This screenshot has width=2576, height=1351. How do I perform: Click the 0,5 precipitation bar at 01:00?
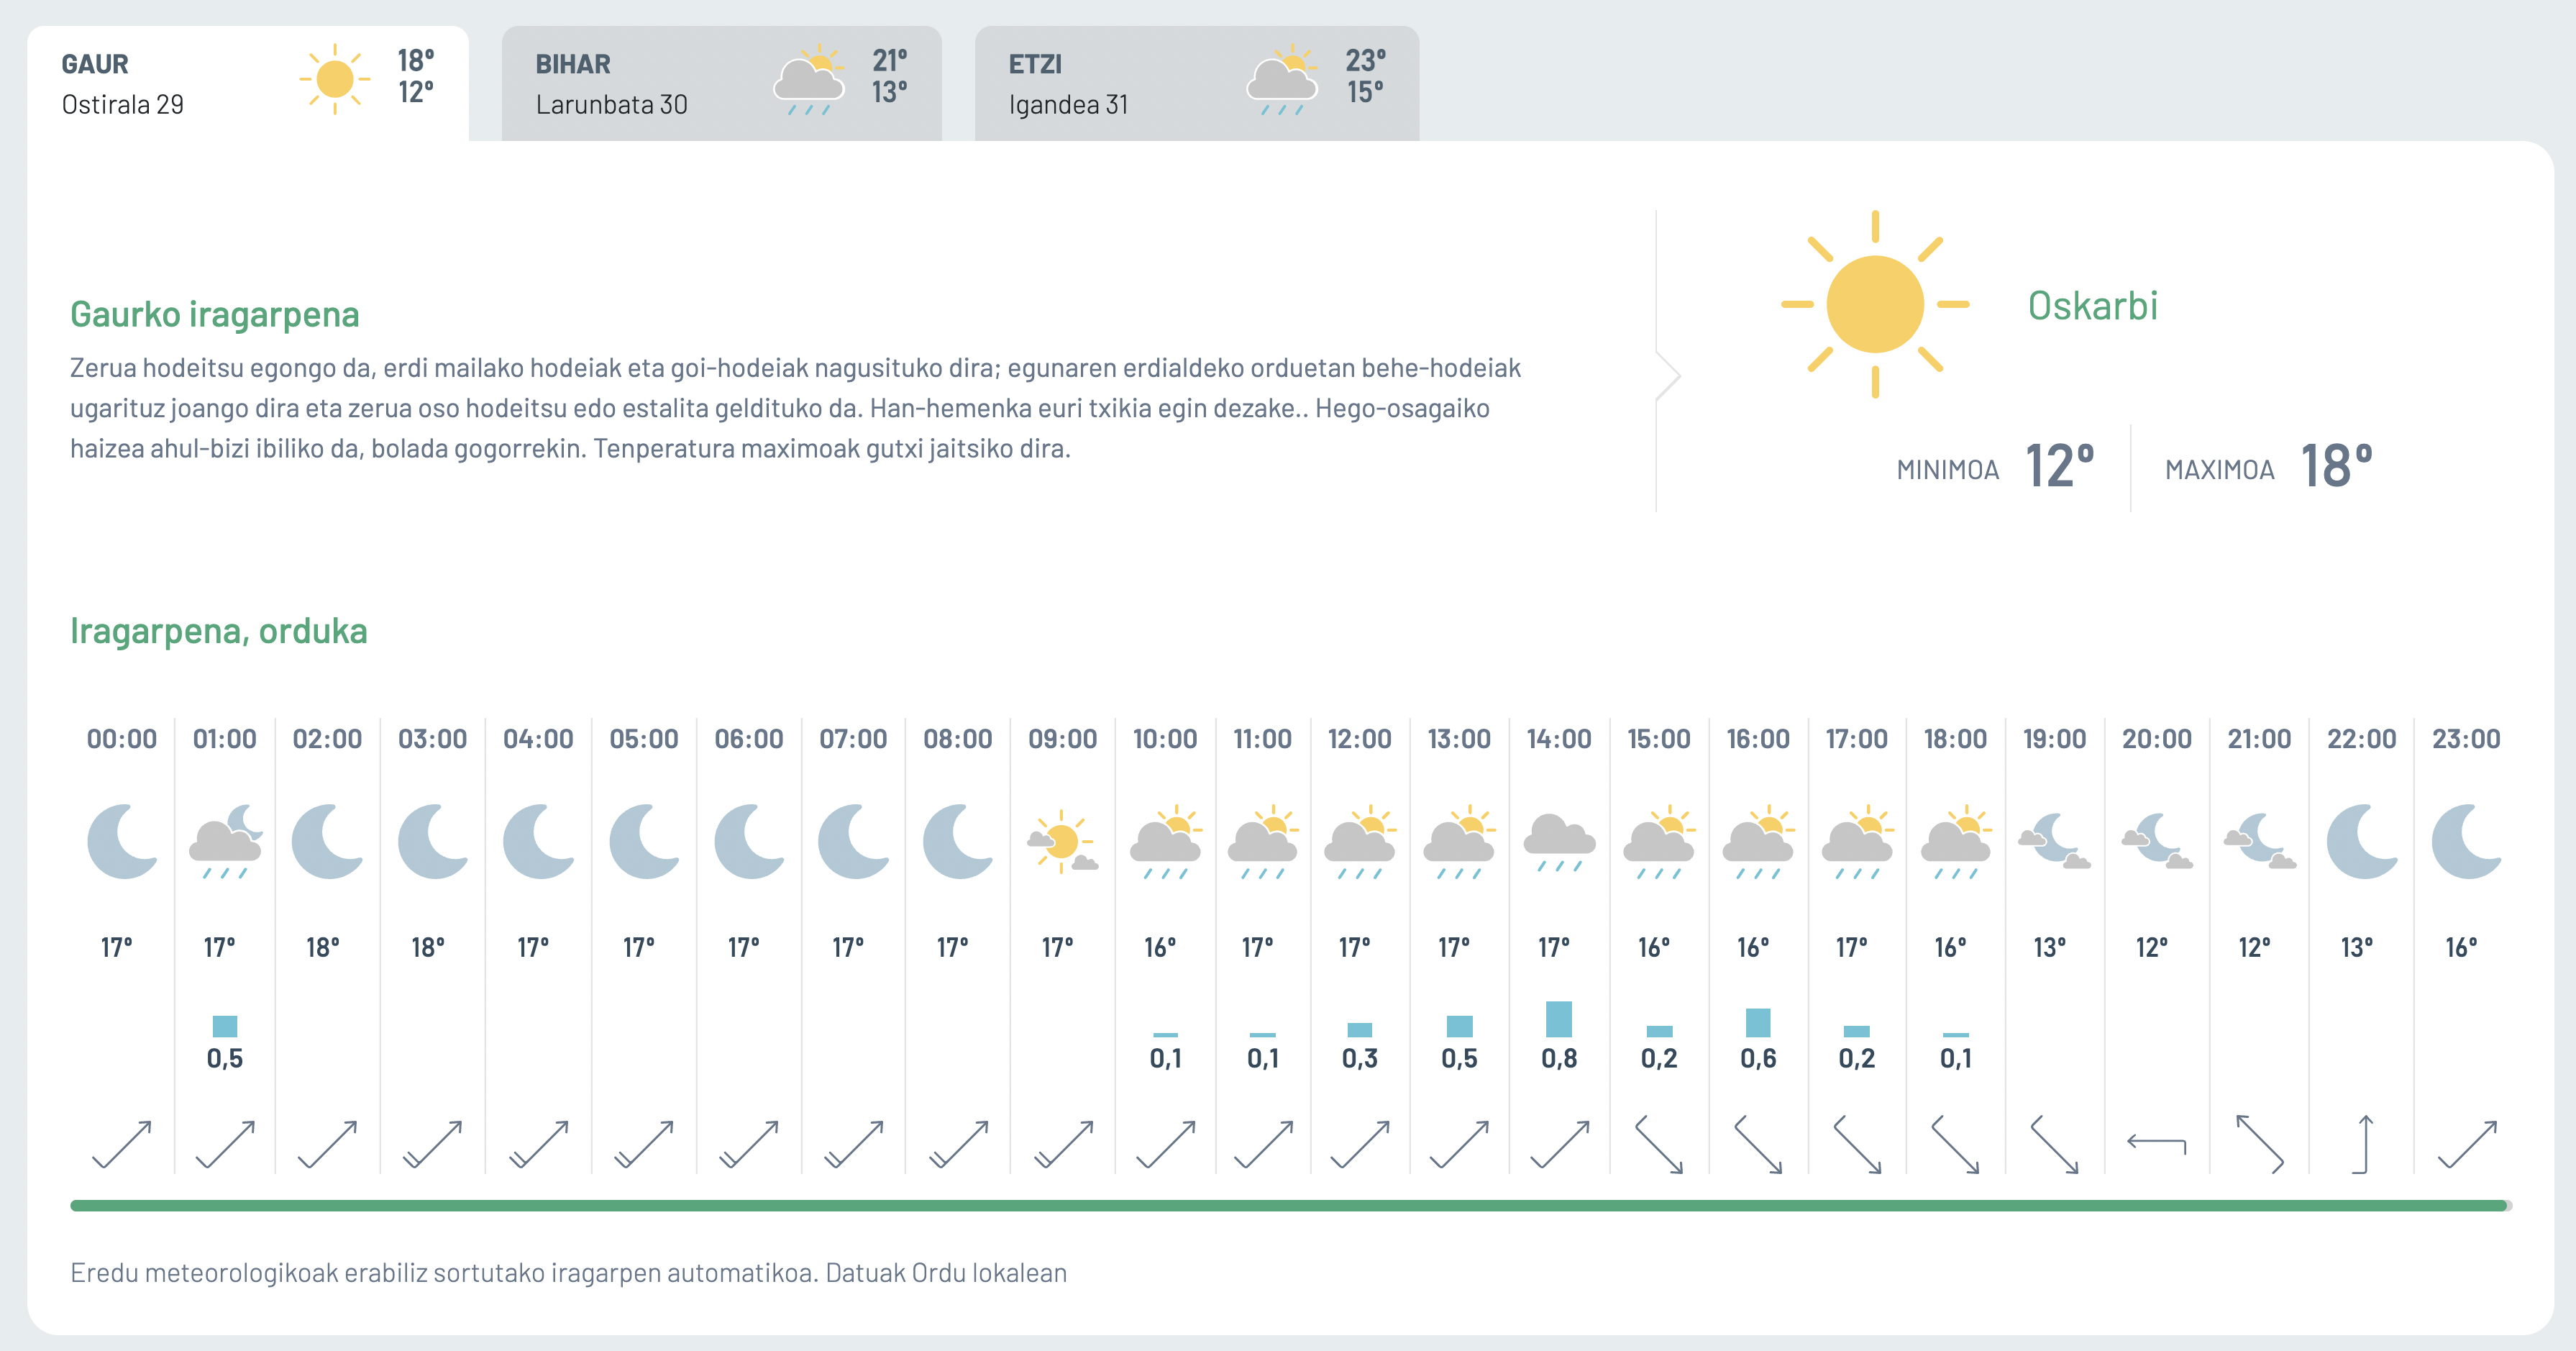[225, 1026]
